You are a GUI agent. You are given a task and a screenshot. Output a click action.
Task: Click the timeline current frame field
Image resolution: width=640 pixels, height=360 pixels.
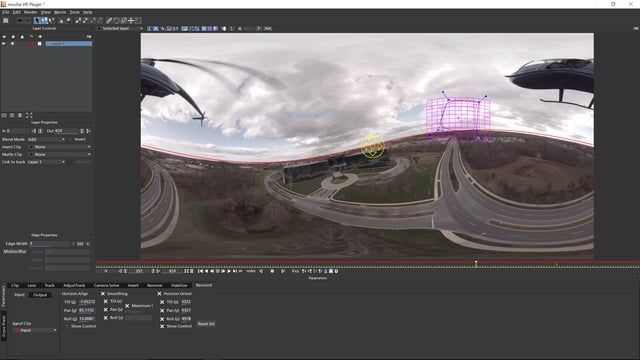click(139, 271)
